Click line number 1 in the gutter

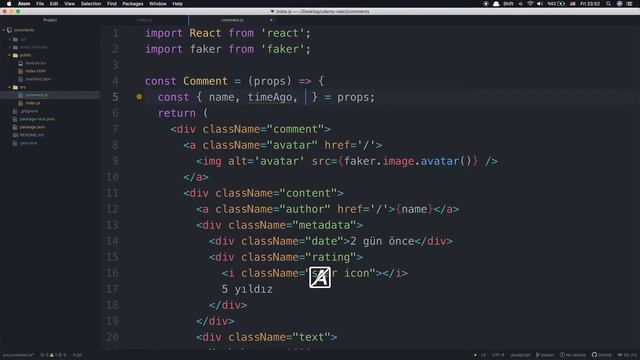point(116,33)
